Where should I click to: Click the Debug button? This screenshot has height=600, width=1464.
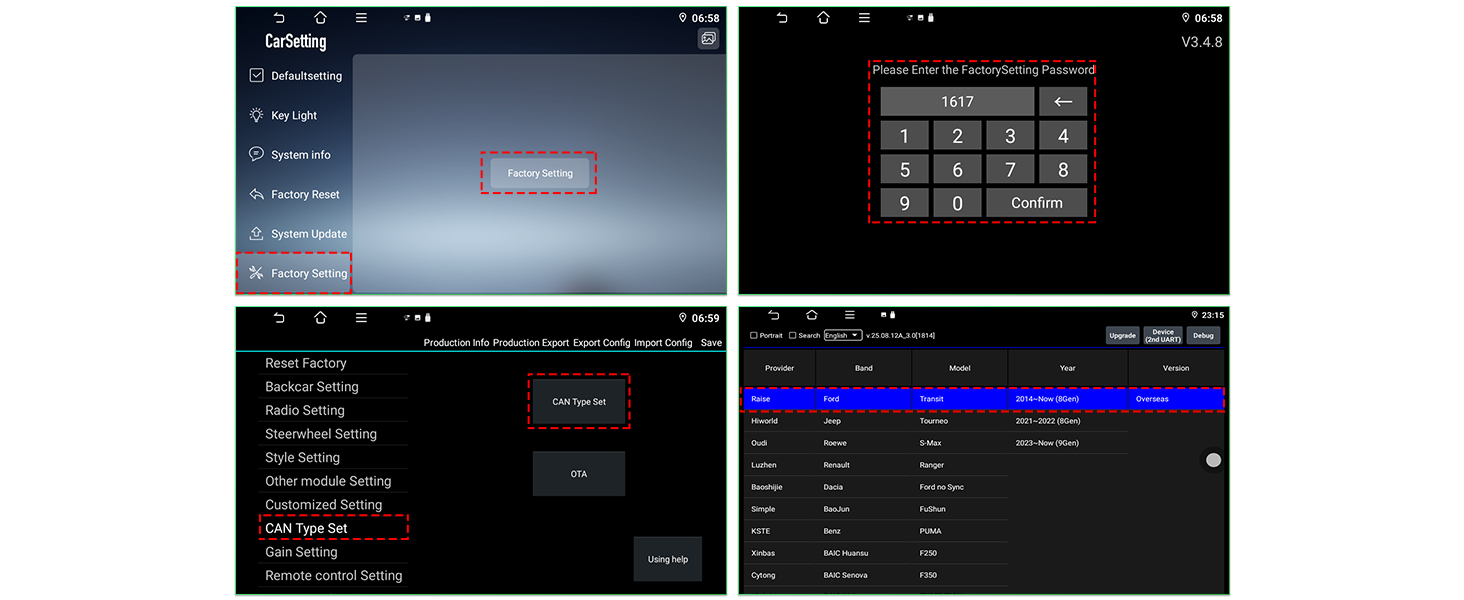click(1203, 336)
